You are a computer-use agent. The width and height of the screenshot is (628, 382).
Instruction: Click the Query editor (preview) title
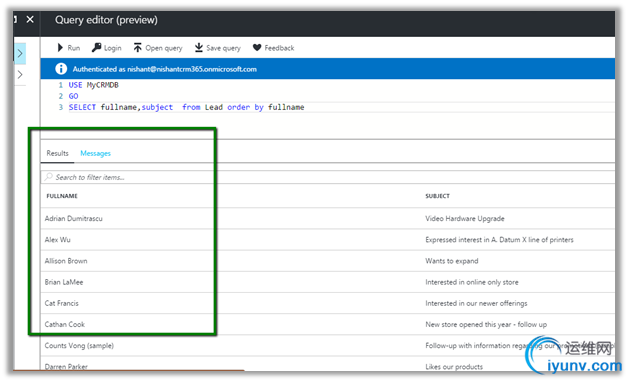click(106, 20)
